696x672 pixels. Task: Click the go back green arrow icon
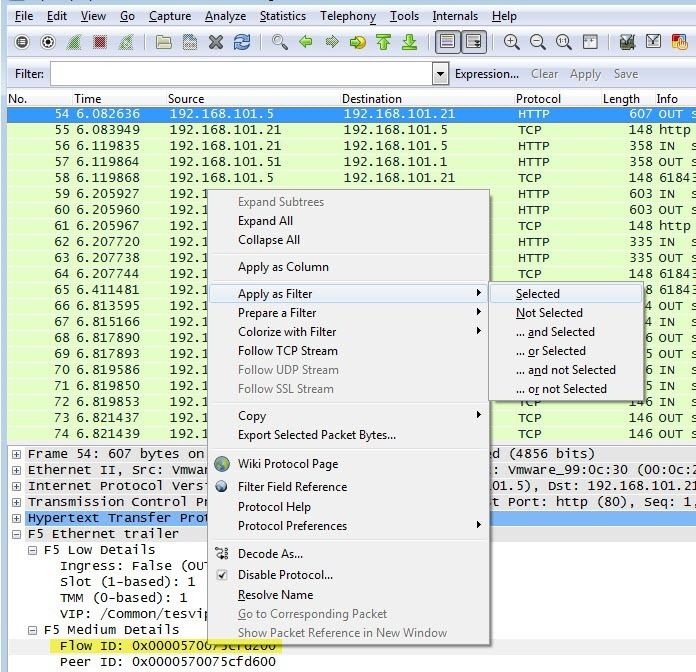[x=305, y=43]
